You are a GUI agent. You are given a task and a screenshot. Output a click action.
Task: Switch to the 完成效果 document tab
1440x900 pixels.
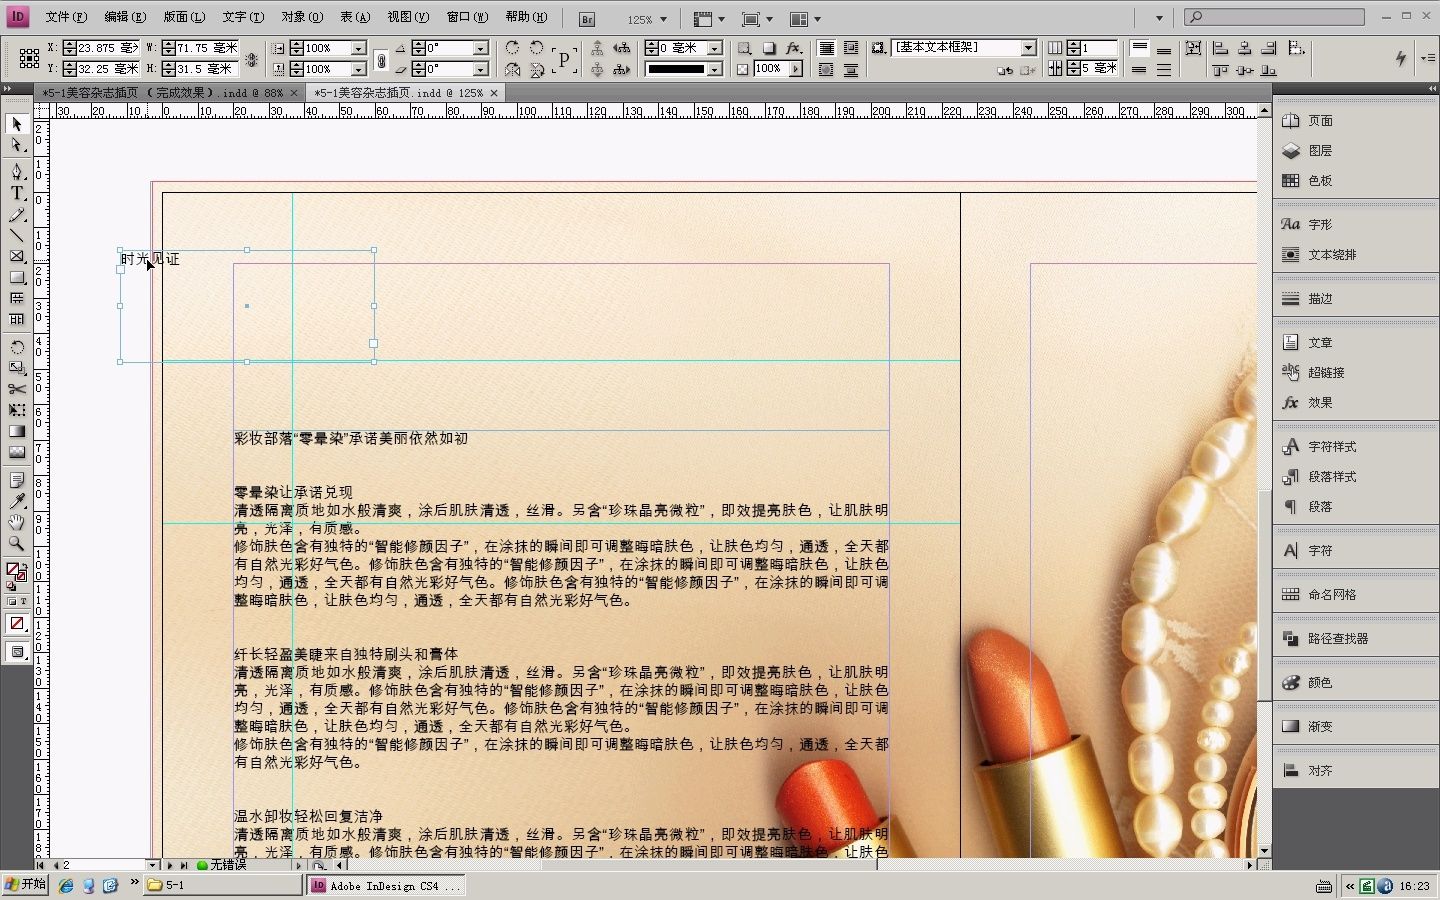pos(165,91)
